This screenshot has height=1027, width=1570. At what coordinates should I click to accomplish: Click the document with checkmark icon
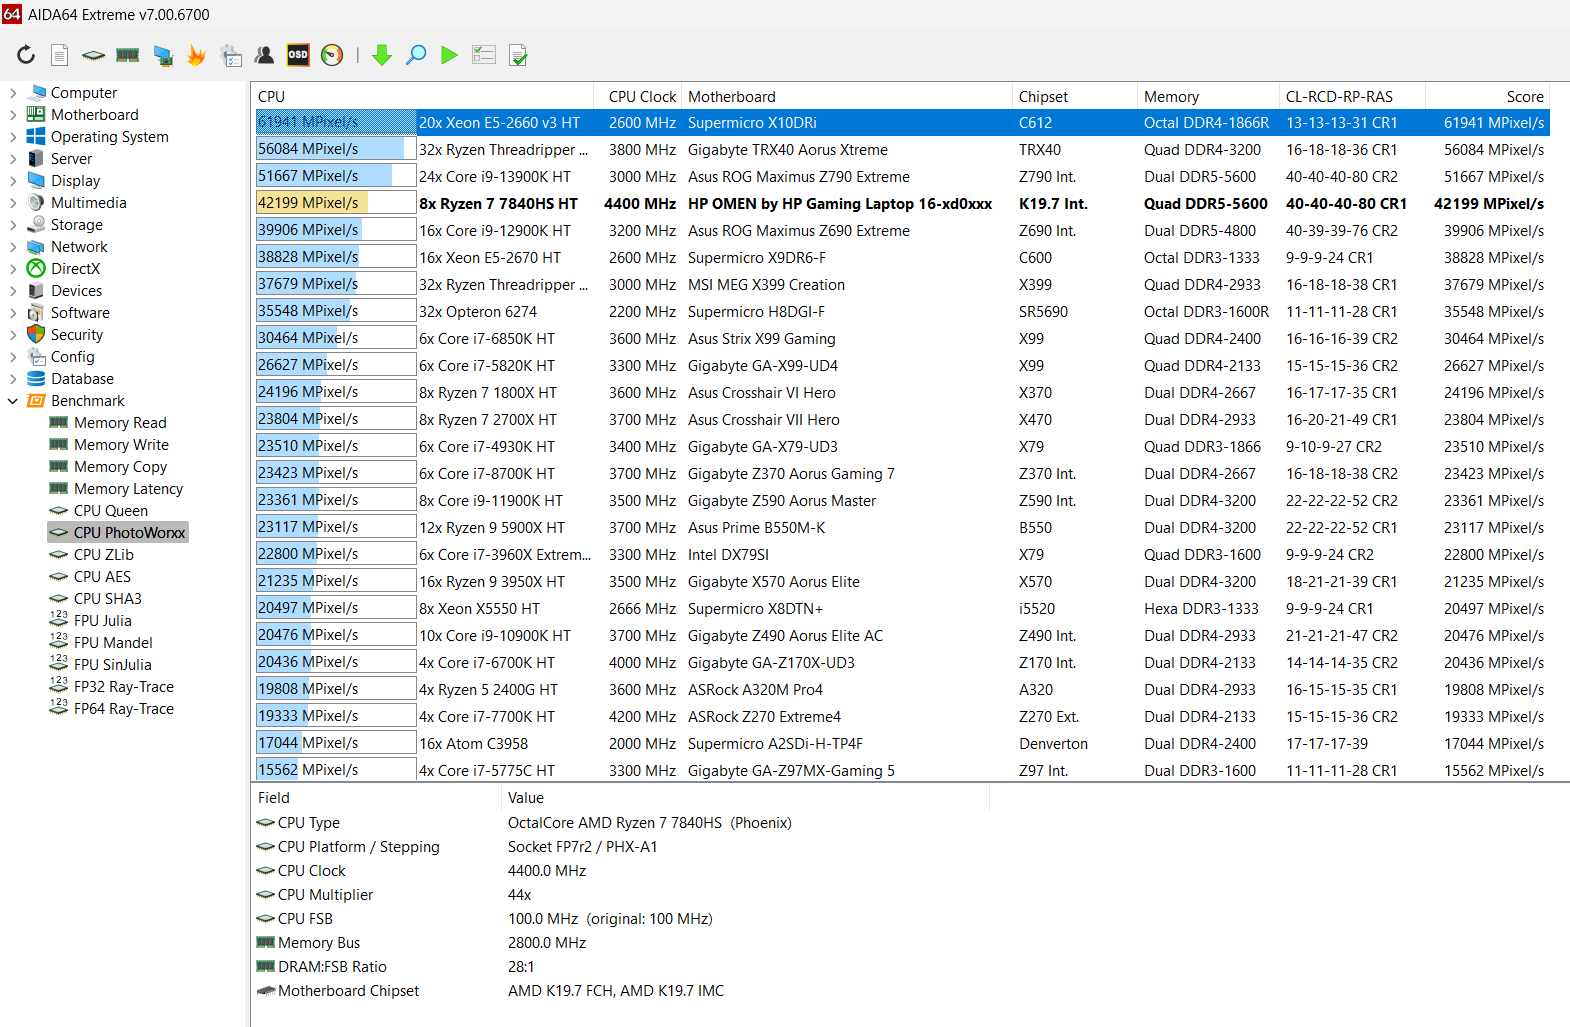point(518,55)
